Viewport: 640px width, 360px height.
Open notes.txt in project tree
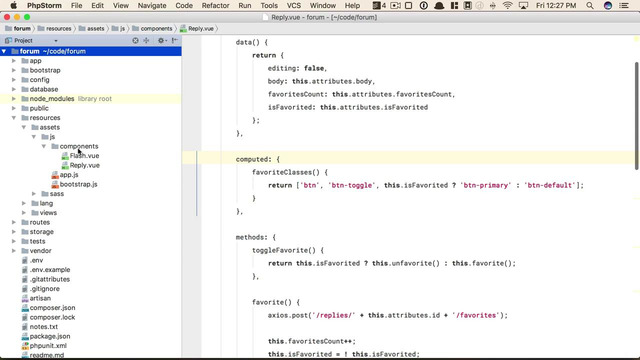(x=44, y=327)
